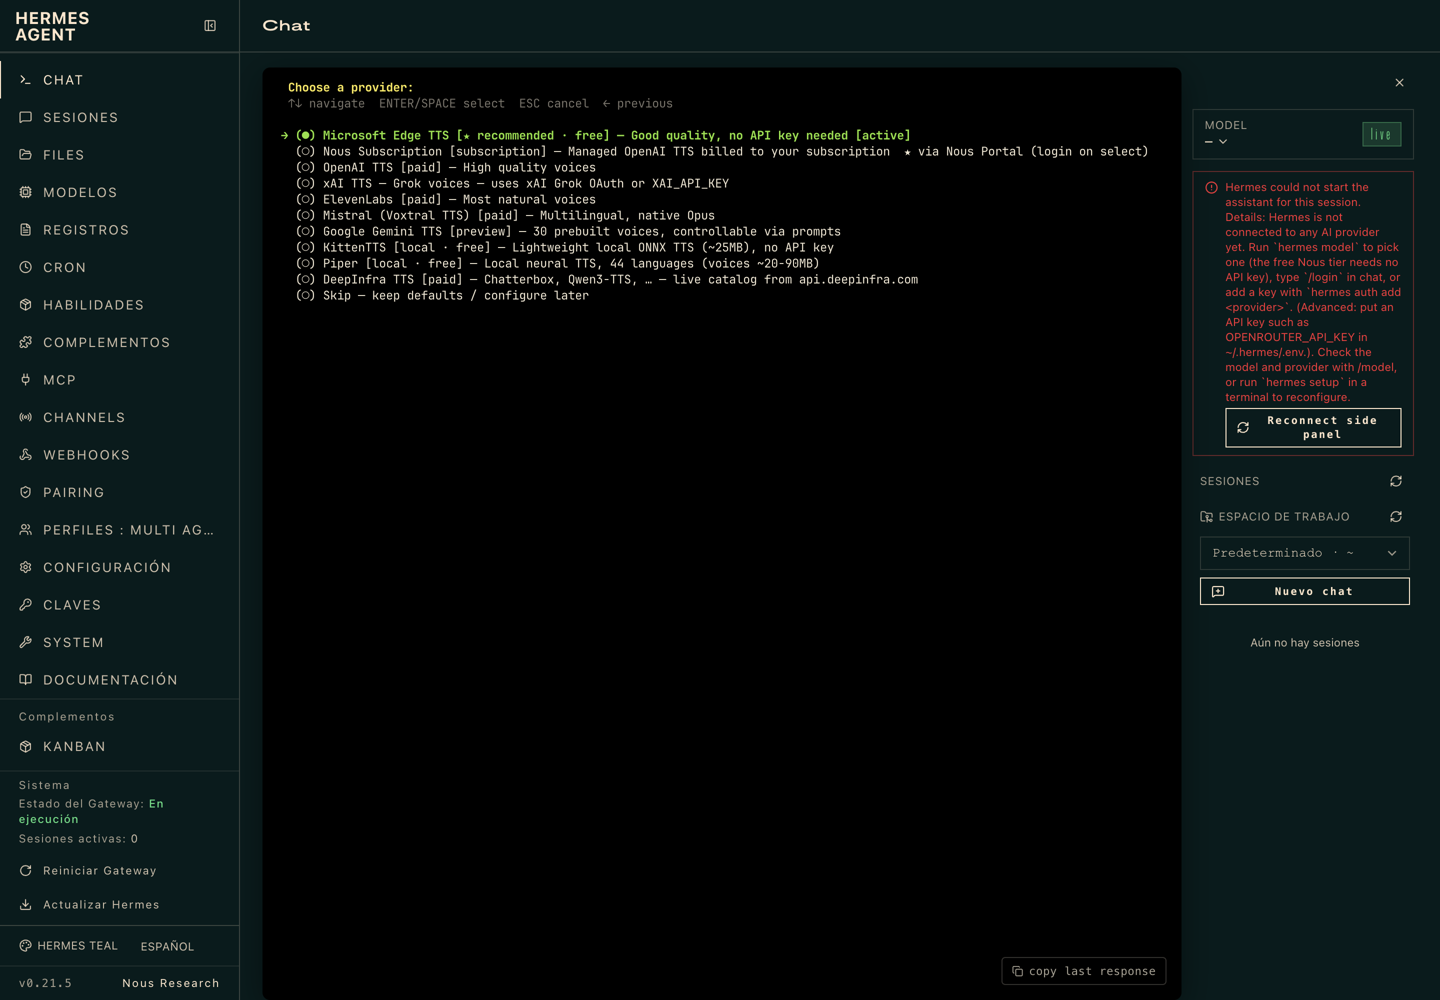The height and width of the screenshot is (1000, 1440).
Task: Open the Model selector dropdown
Action: coord(1216,142)
